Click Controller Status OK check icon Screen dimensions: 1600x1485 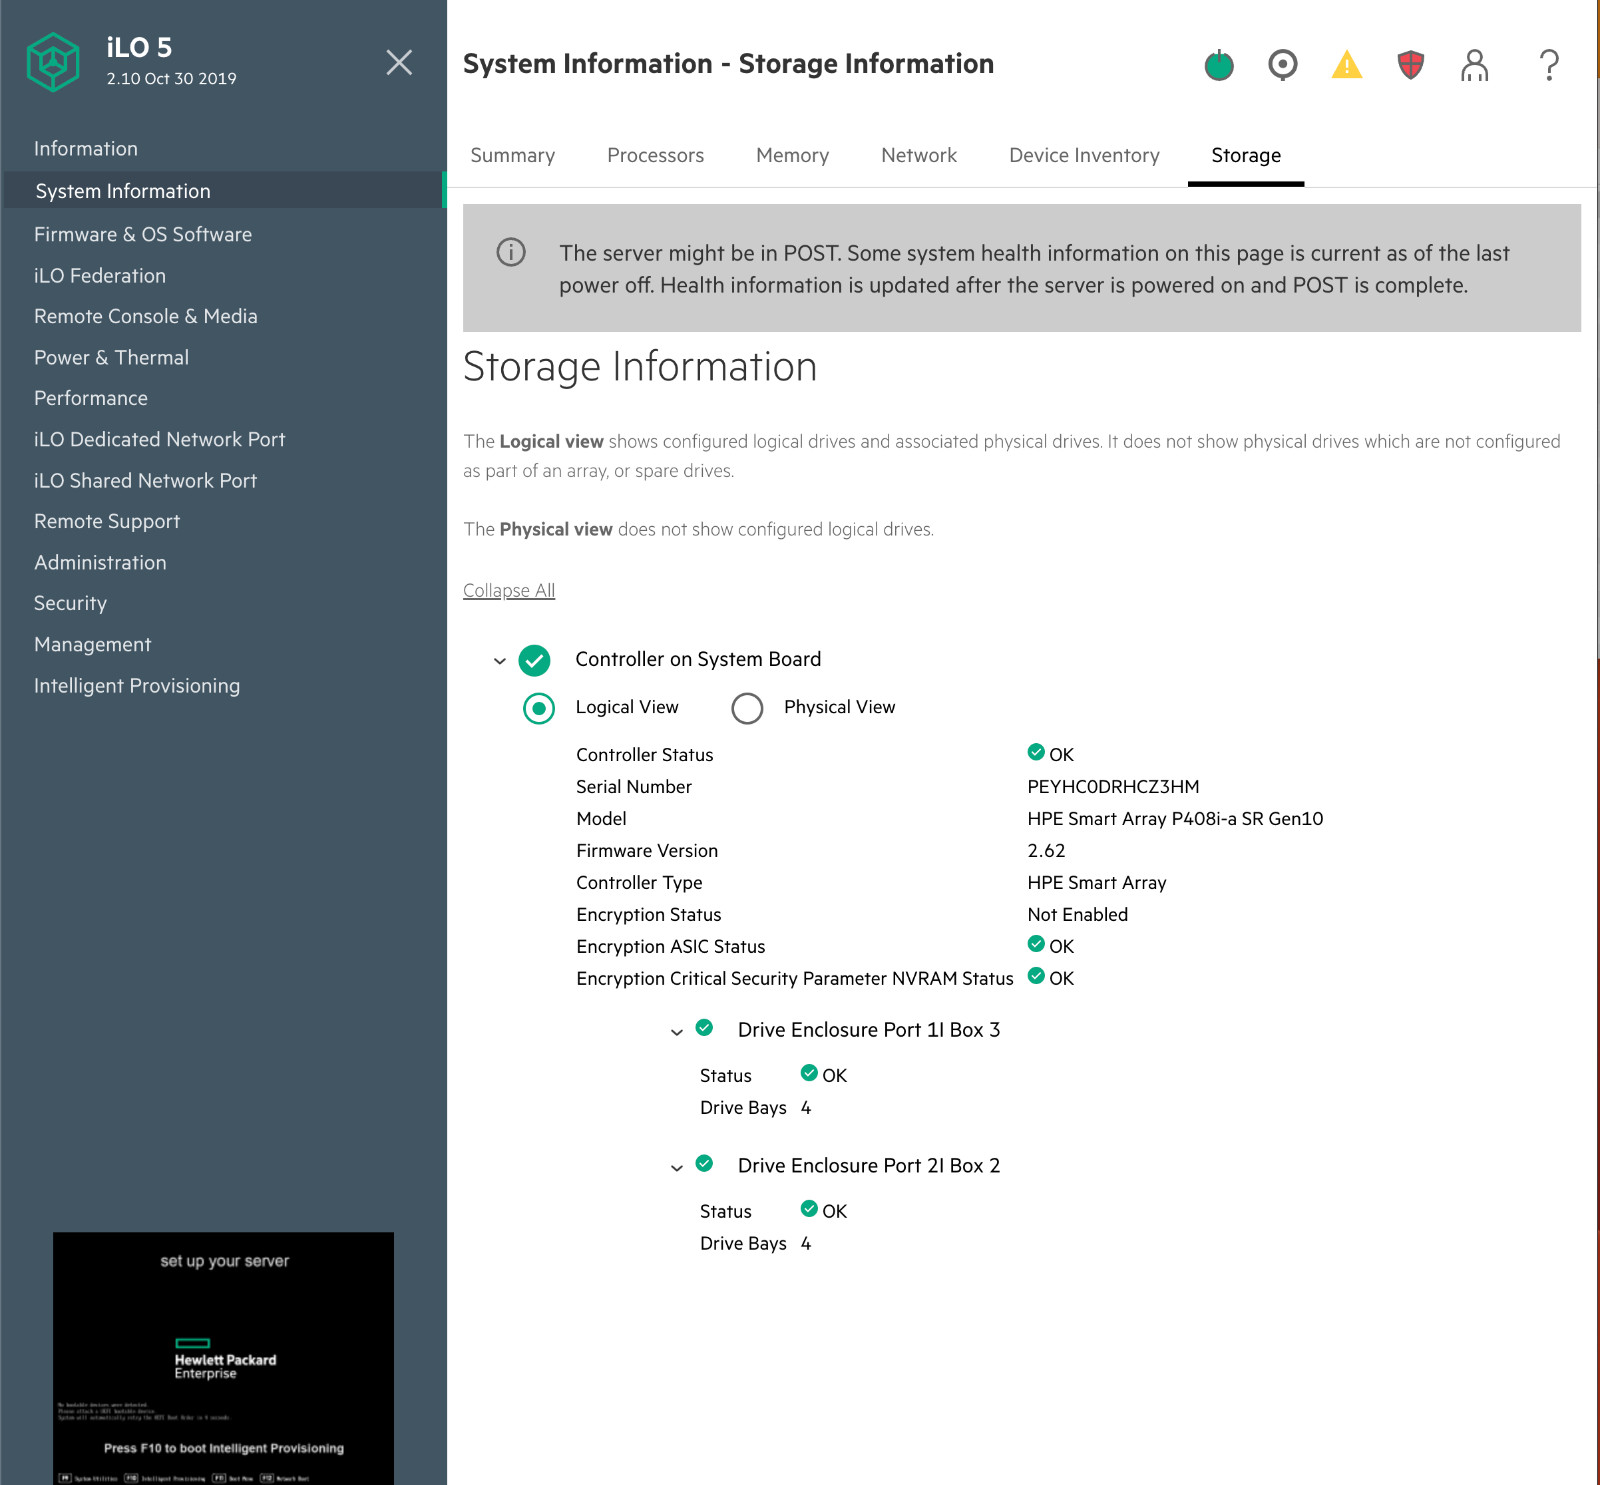coord(1036,752)
